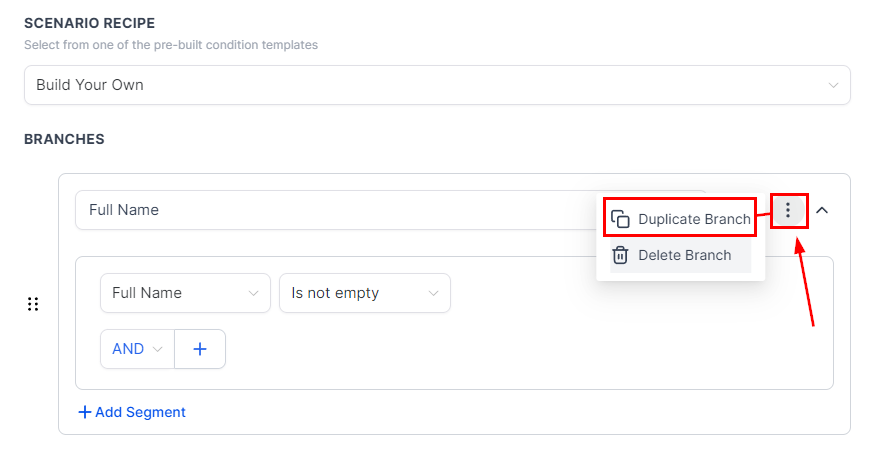Screen dimensions: 873x450
Task: Click the Full Name branch name field
Action: (x=334, y=210)
